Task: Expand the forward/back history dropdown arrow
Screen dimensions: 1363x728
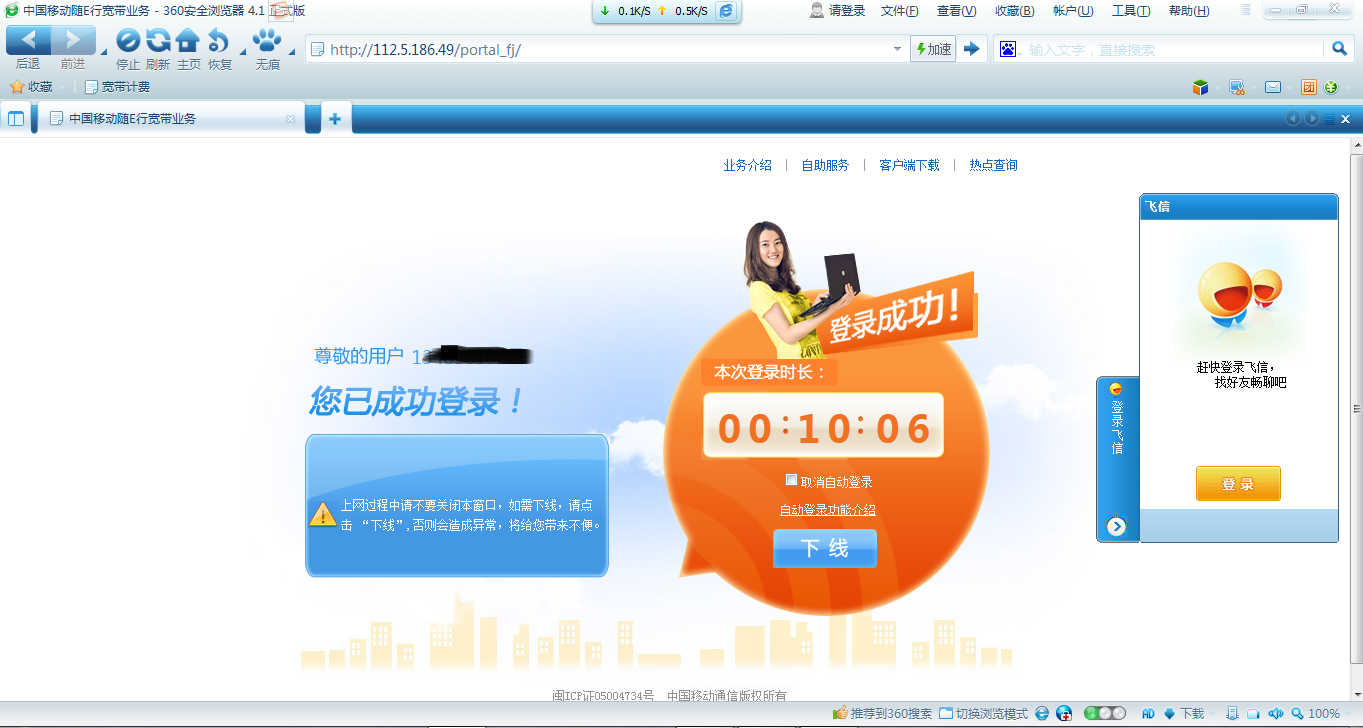Action: tap(103, 51)
